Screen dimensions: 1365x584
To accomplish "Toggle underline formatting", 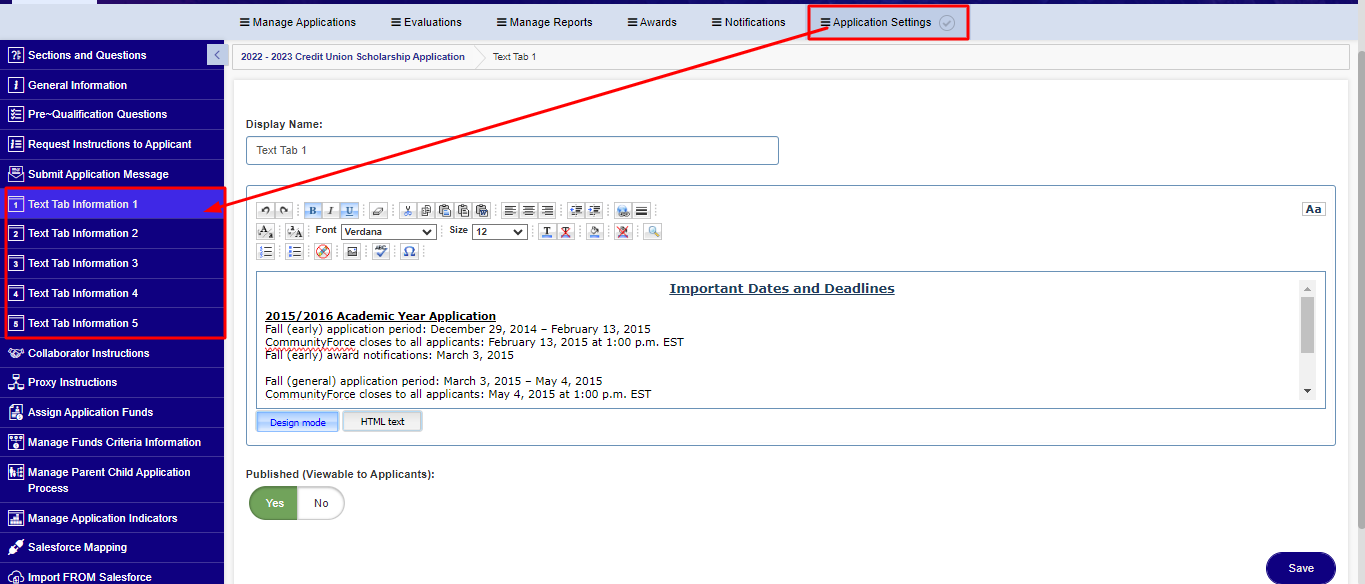I will pos(350,210).
